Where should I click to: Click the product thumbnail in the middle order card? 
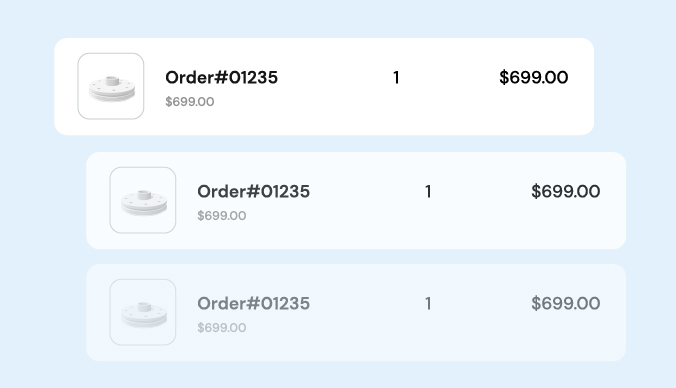pos(143,200)
